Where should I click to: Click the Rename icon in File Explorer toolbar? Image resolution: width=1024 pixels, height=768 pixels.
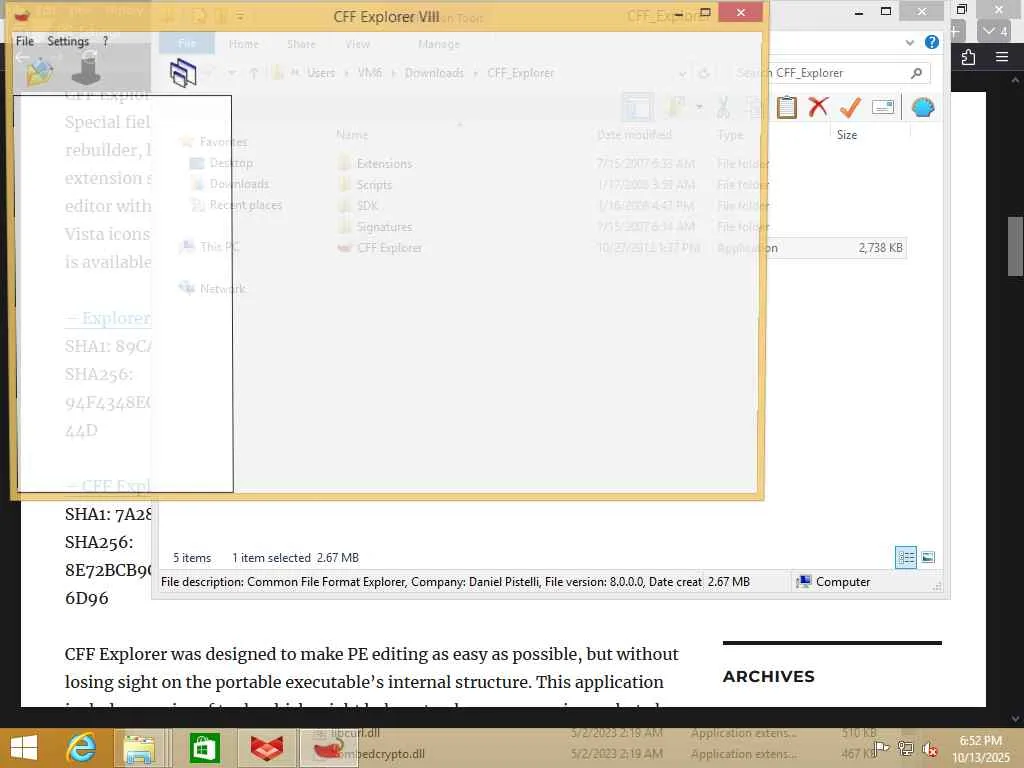[883, 107]
